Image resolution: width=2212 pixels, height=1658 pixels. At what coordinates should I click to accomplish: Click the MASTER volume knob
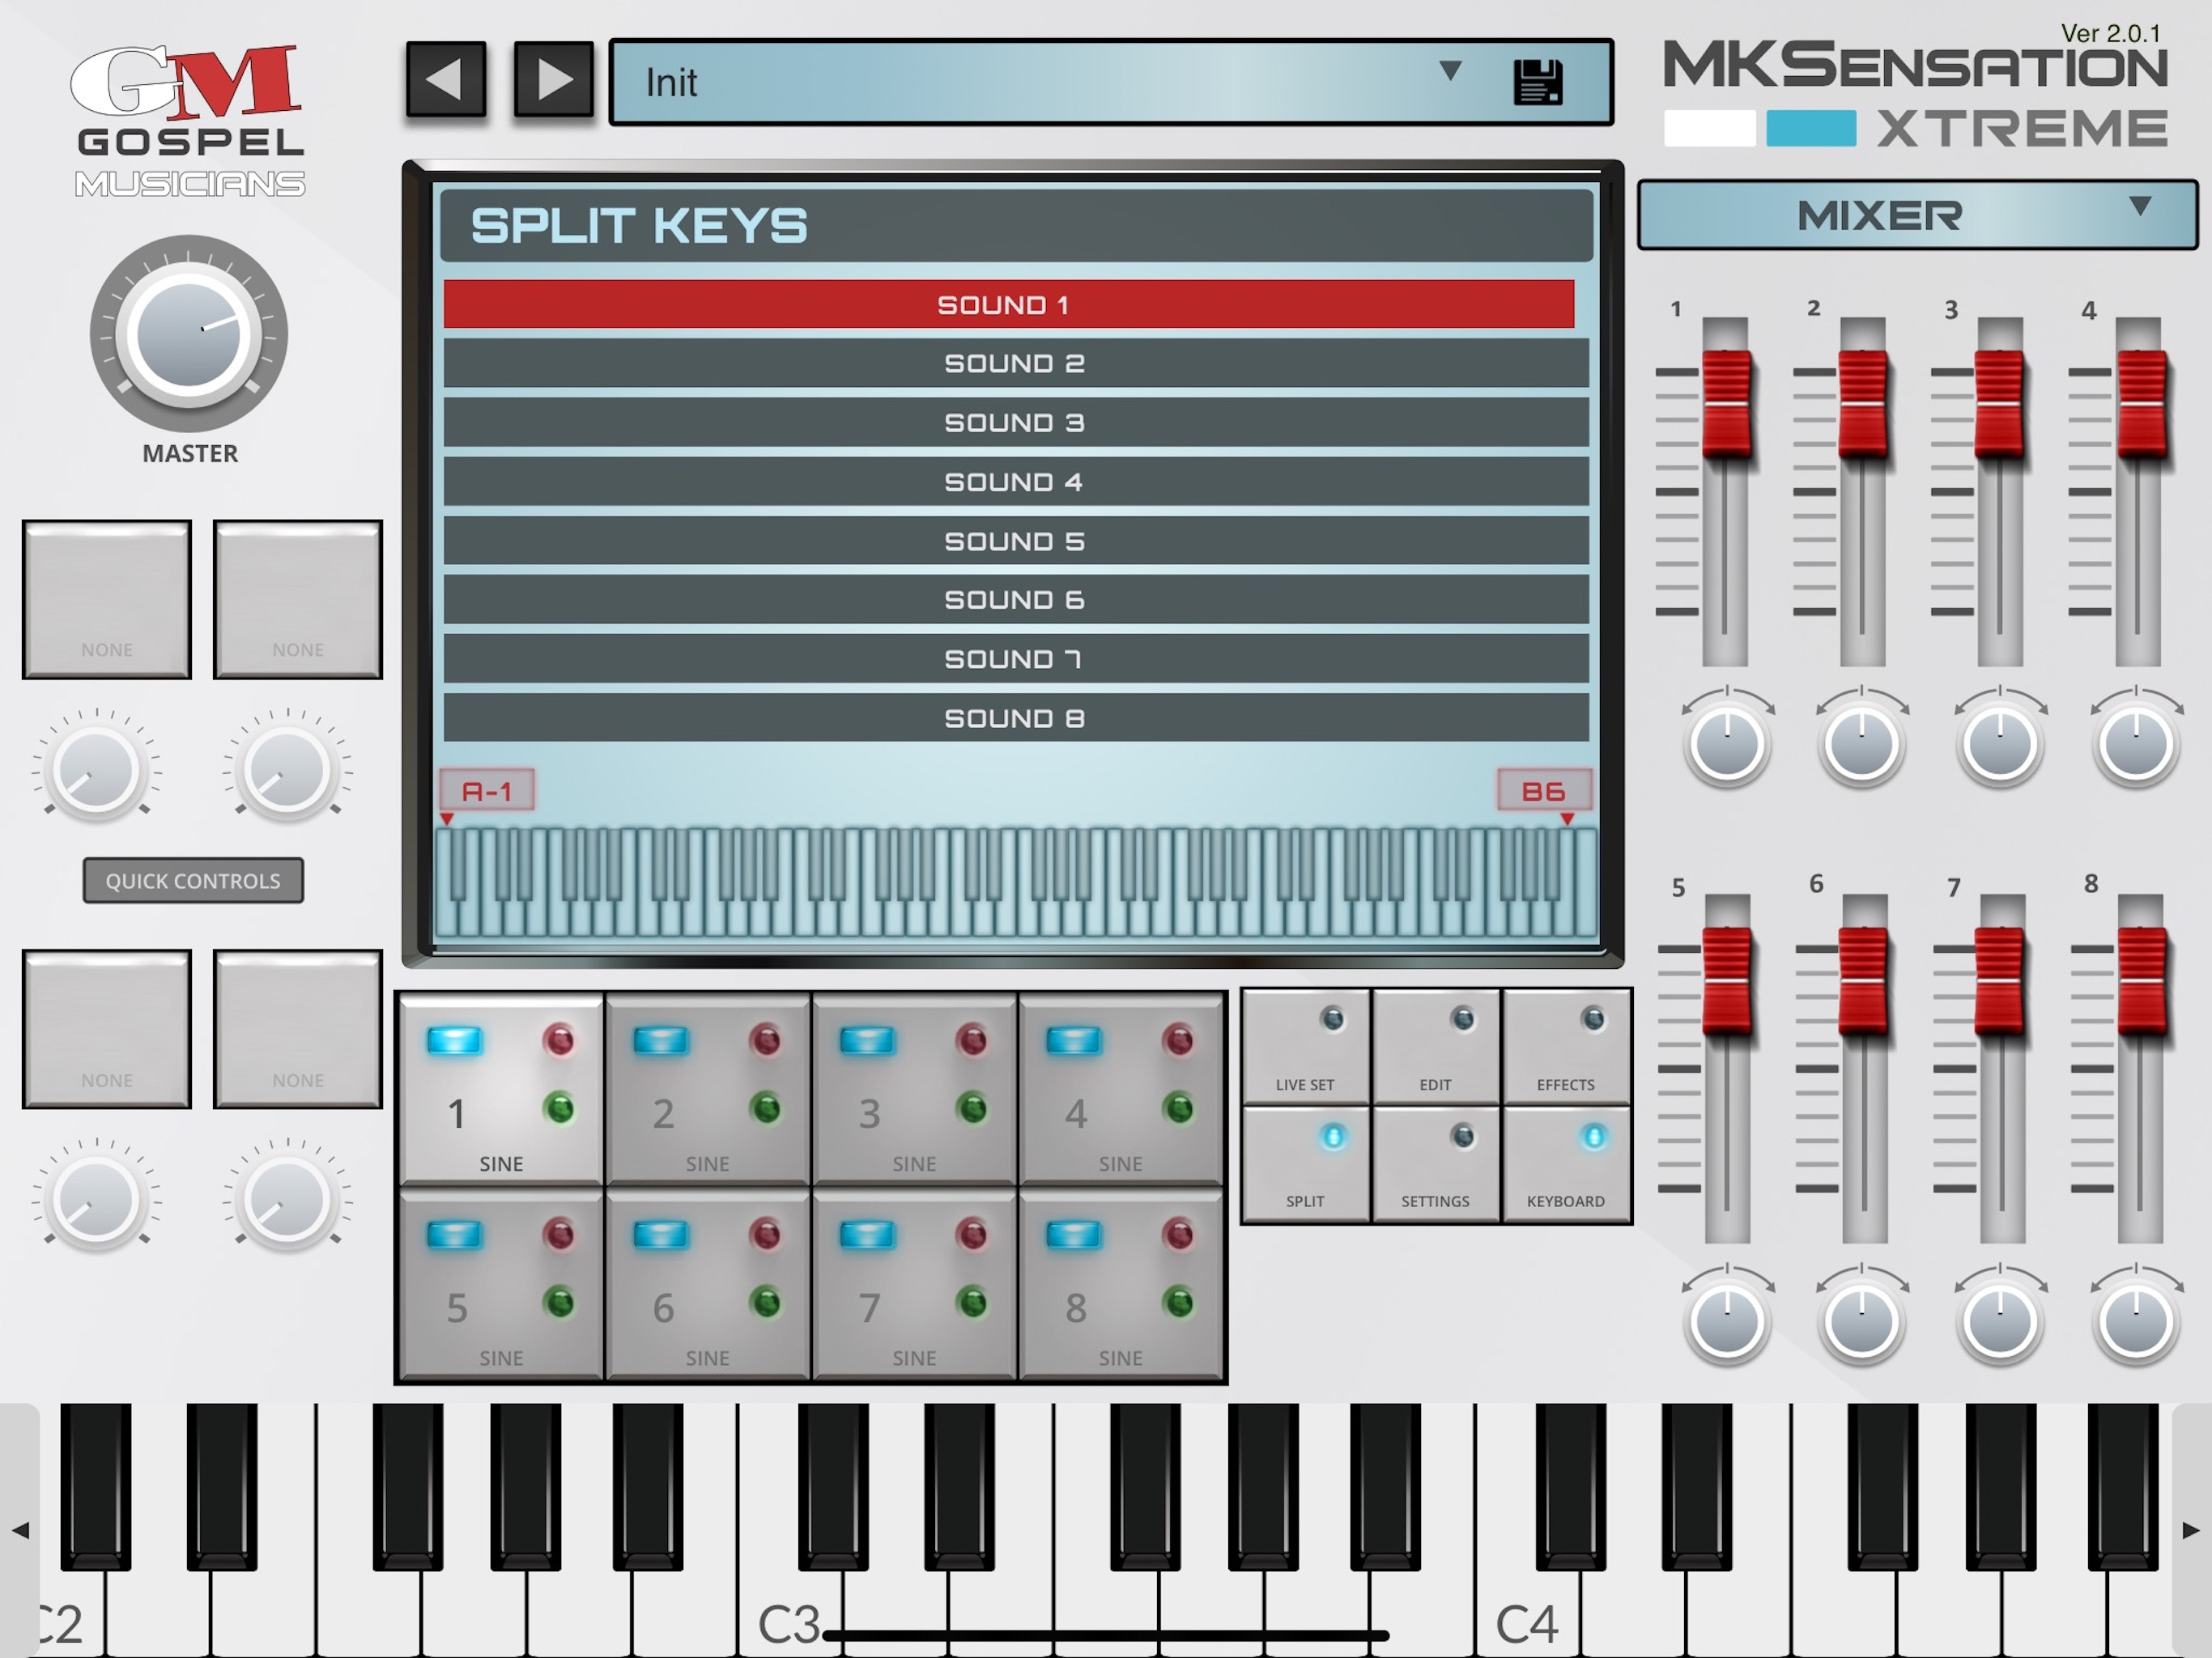click(x=189, y=335)
